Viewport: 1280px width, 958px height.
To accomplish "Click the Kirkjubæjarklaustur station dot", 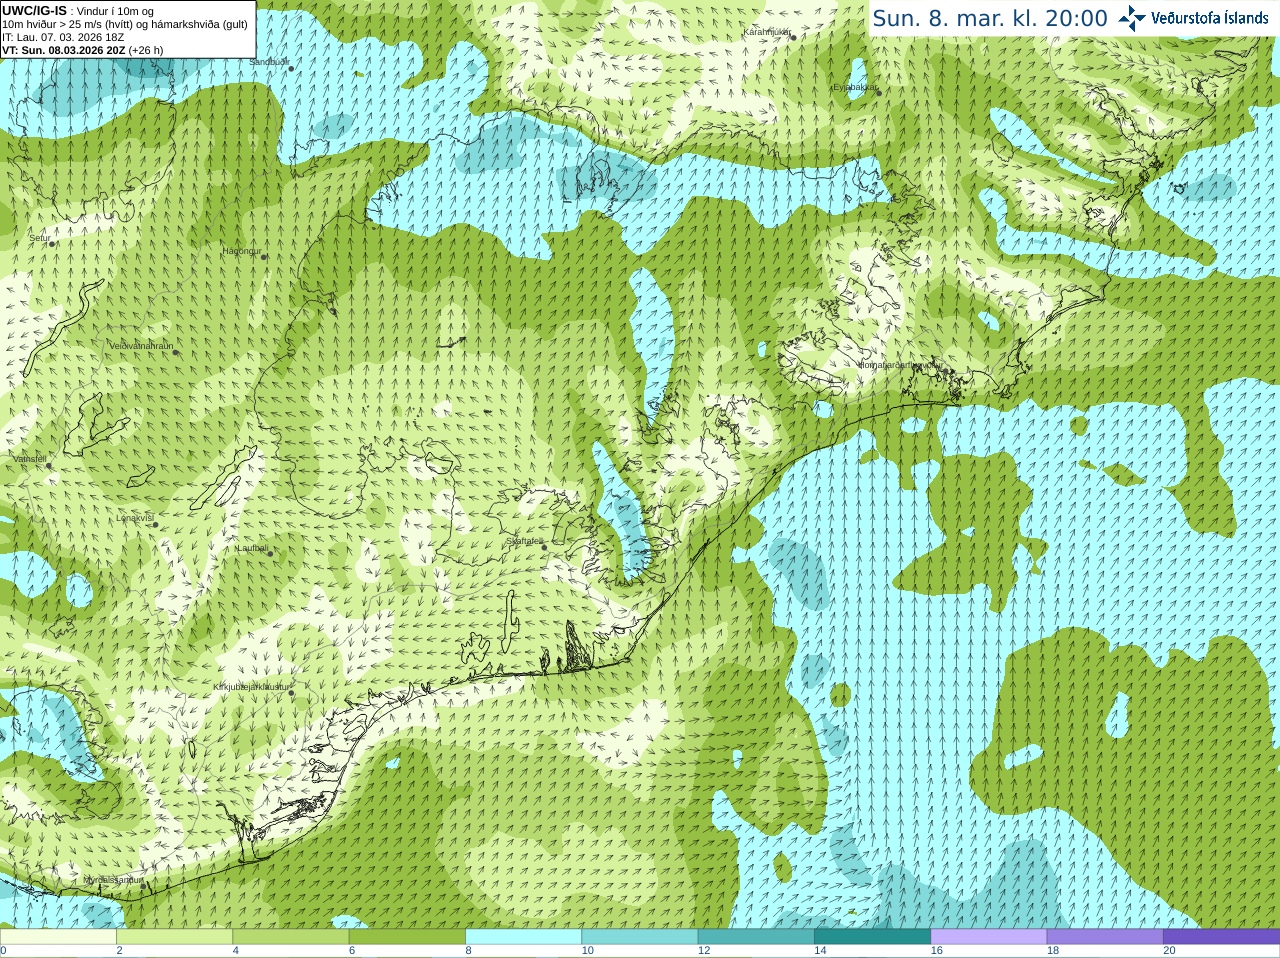I will coord(291,693).
